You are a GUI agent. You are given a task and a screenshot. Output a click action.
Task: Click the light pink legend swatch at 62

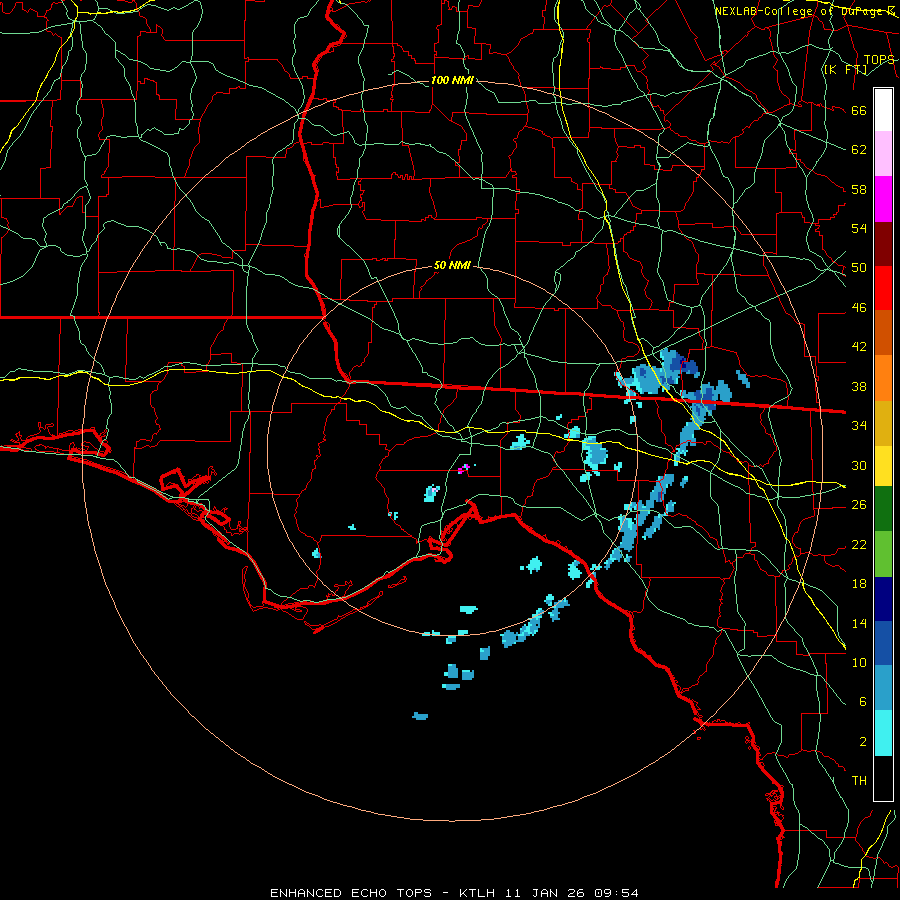(883, 154)
